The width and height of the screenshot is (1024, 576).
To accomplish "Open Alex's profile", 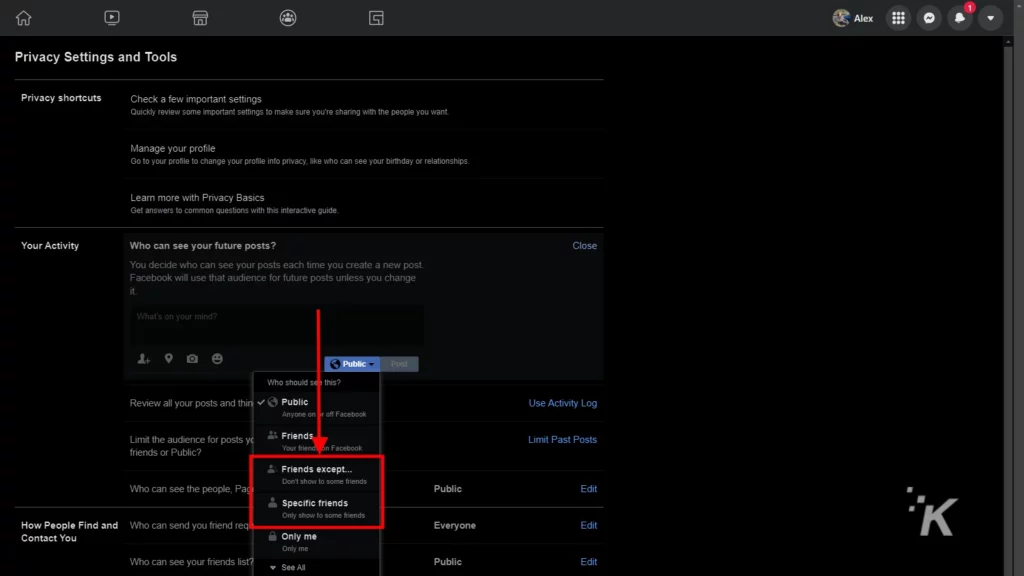I will [x=853, y=18].
